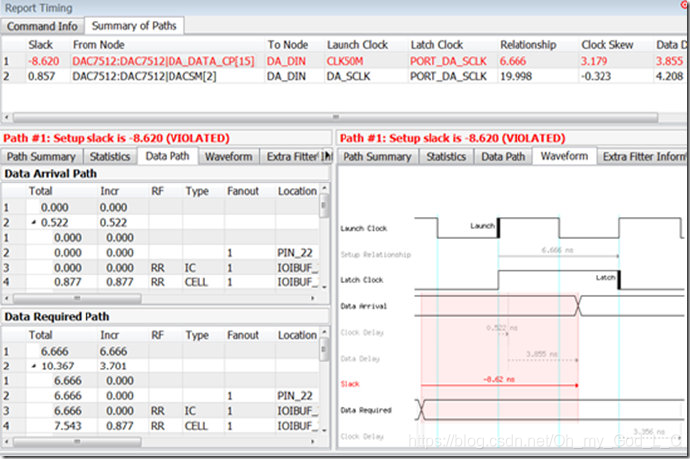The height and width of the screenshot is (459, 690).
Task: Collapse the 10.367 row in Data Required Path
Action: (34, 366)
